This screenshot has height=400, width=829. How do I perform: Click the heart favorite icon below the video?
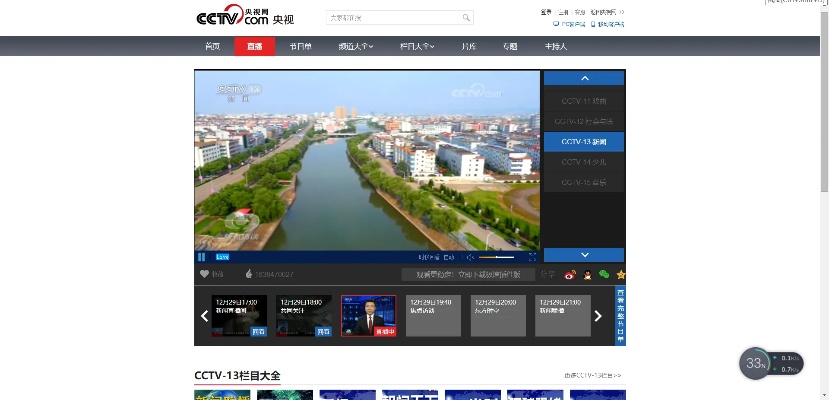coord(205,274)
